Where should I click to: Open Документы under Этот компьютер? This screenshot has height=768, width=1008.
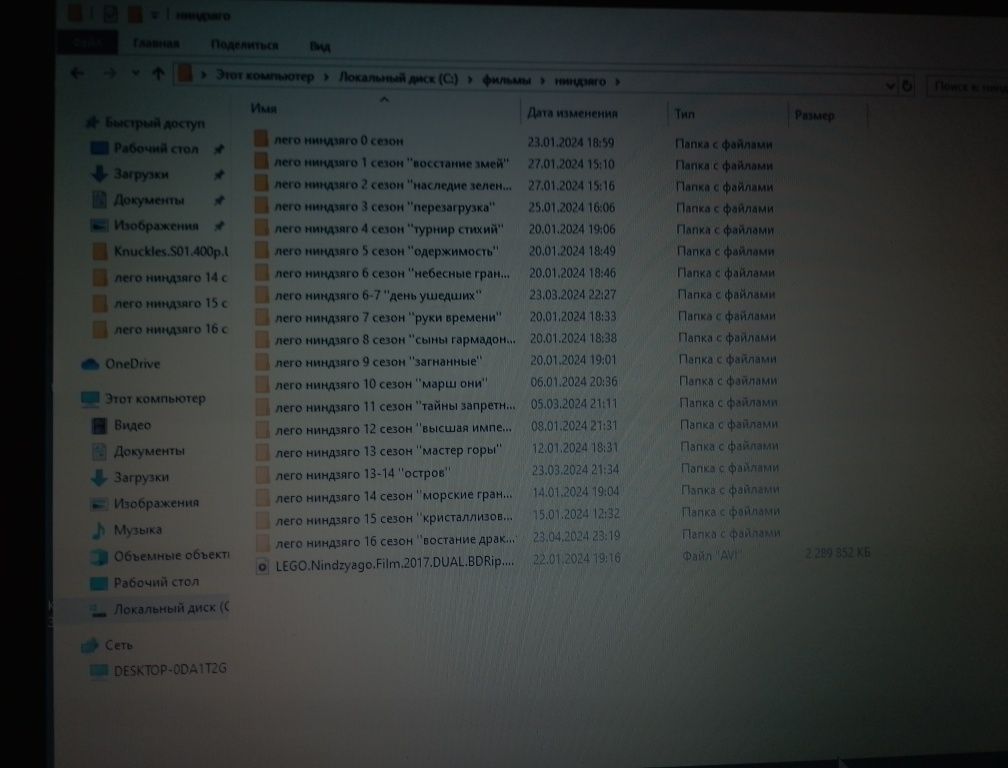(x=149, y=451)
